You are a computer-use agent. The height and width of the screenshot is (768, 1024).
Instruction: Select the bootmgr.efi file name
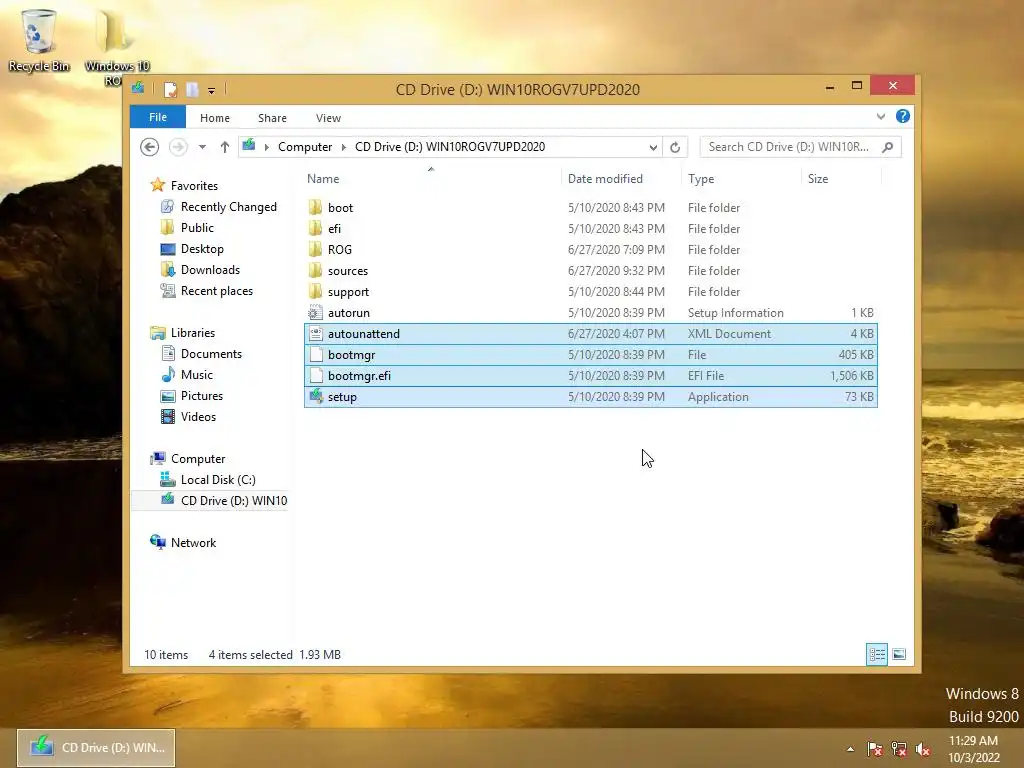(x=359, y=376)
